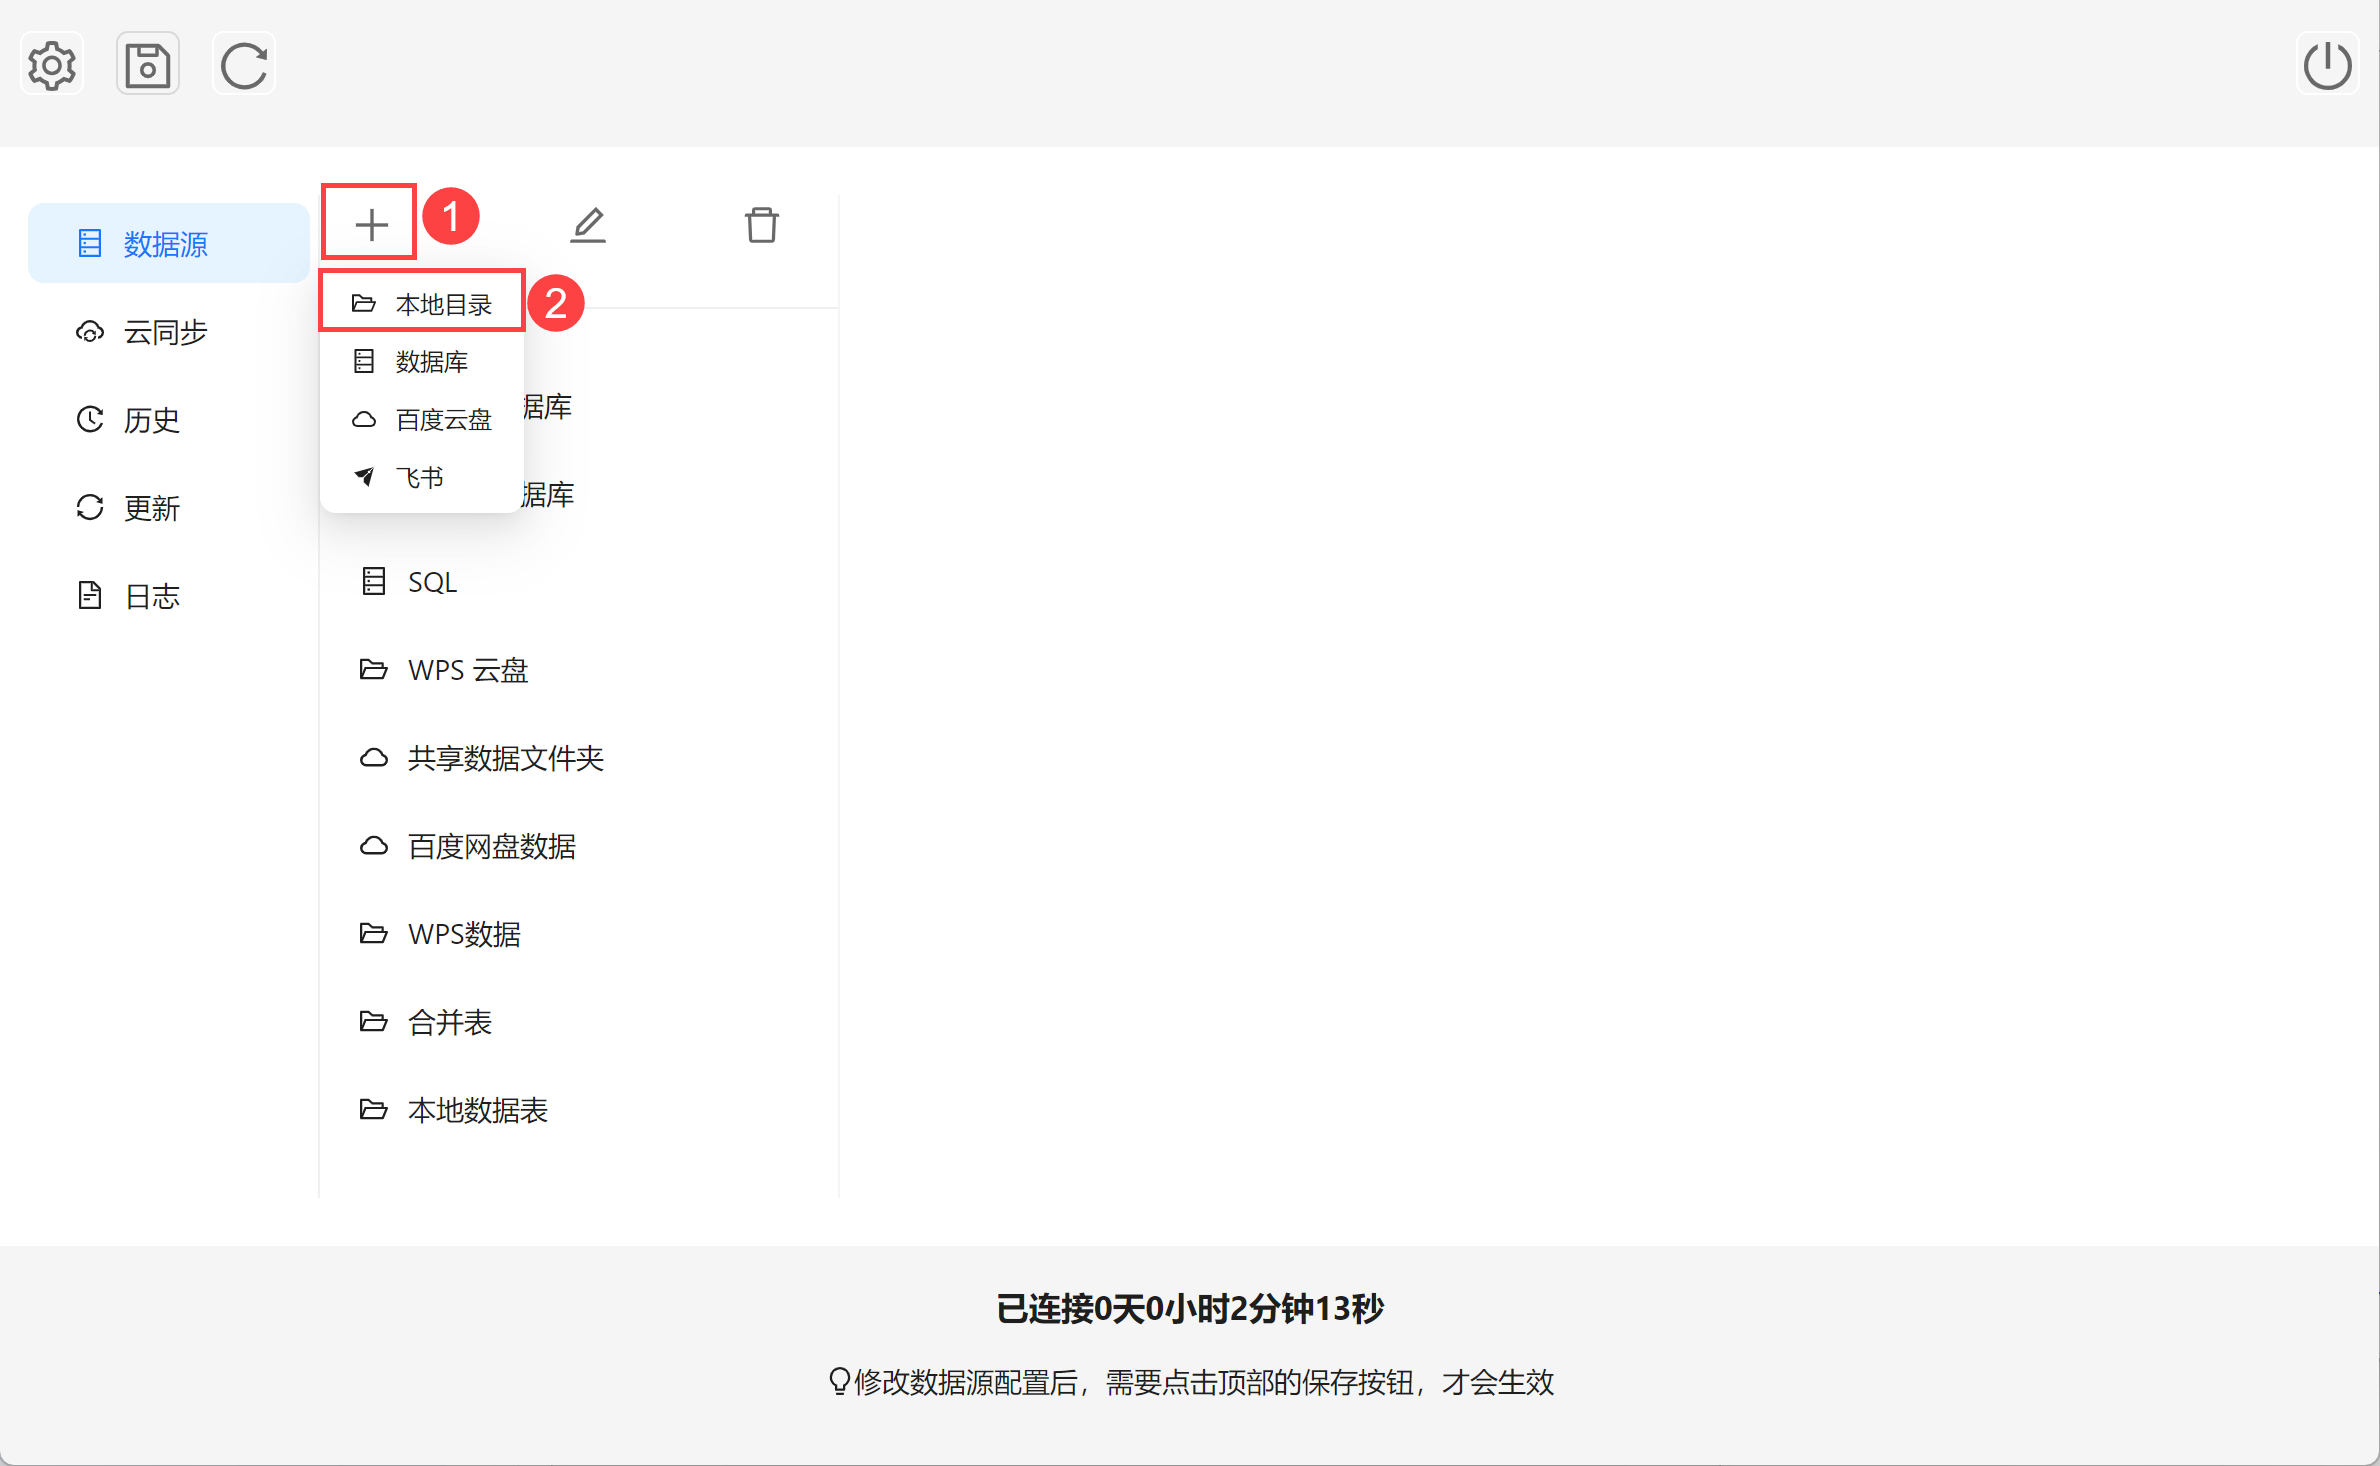The image size is (2380, 1466).
Task: Select the 本地数据表 data source
Action: tap(477, 1110)
